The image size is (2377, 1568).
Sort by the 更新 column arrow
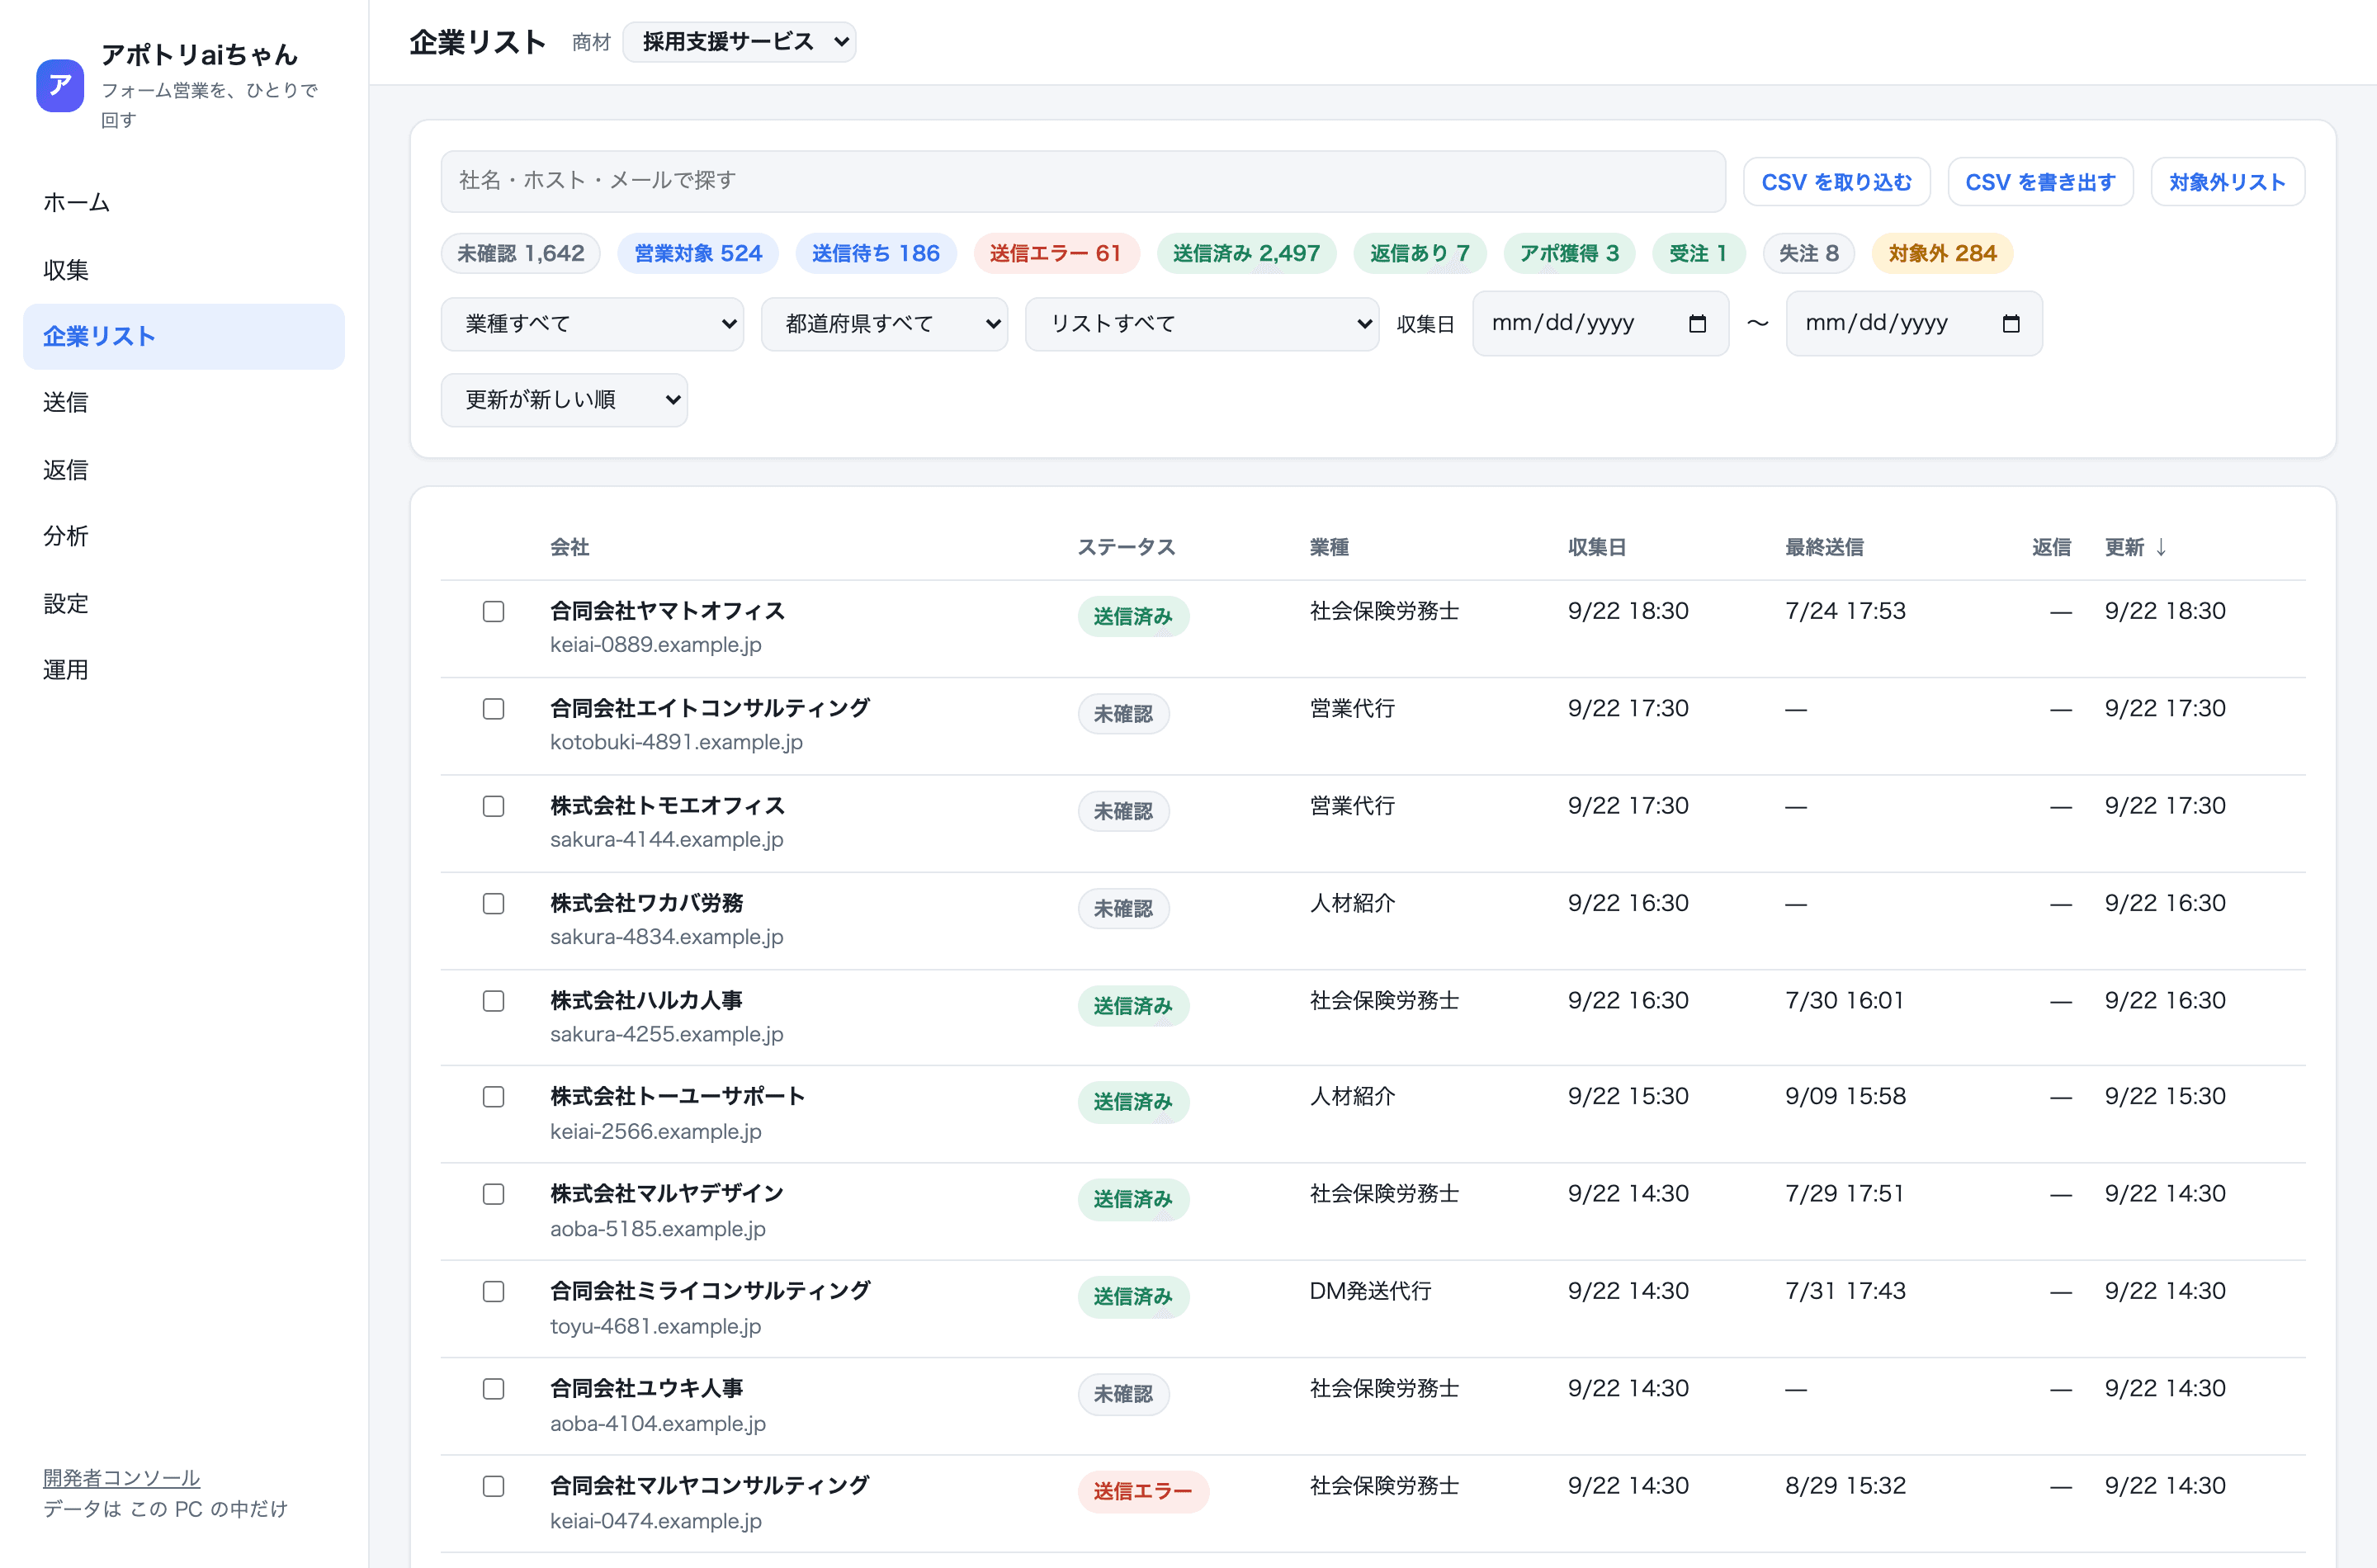2161,547
